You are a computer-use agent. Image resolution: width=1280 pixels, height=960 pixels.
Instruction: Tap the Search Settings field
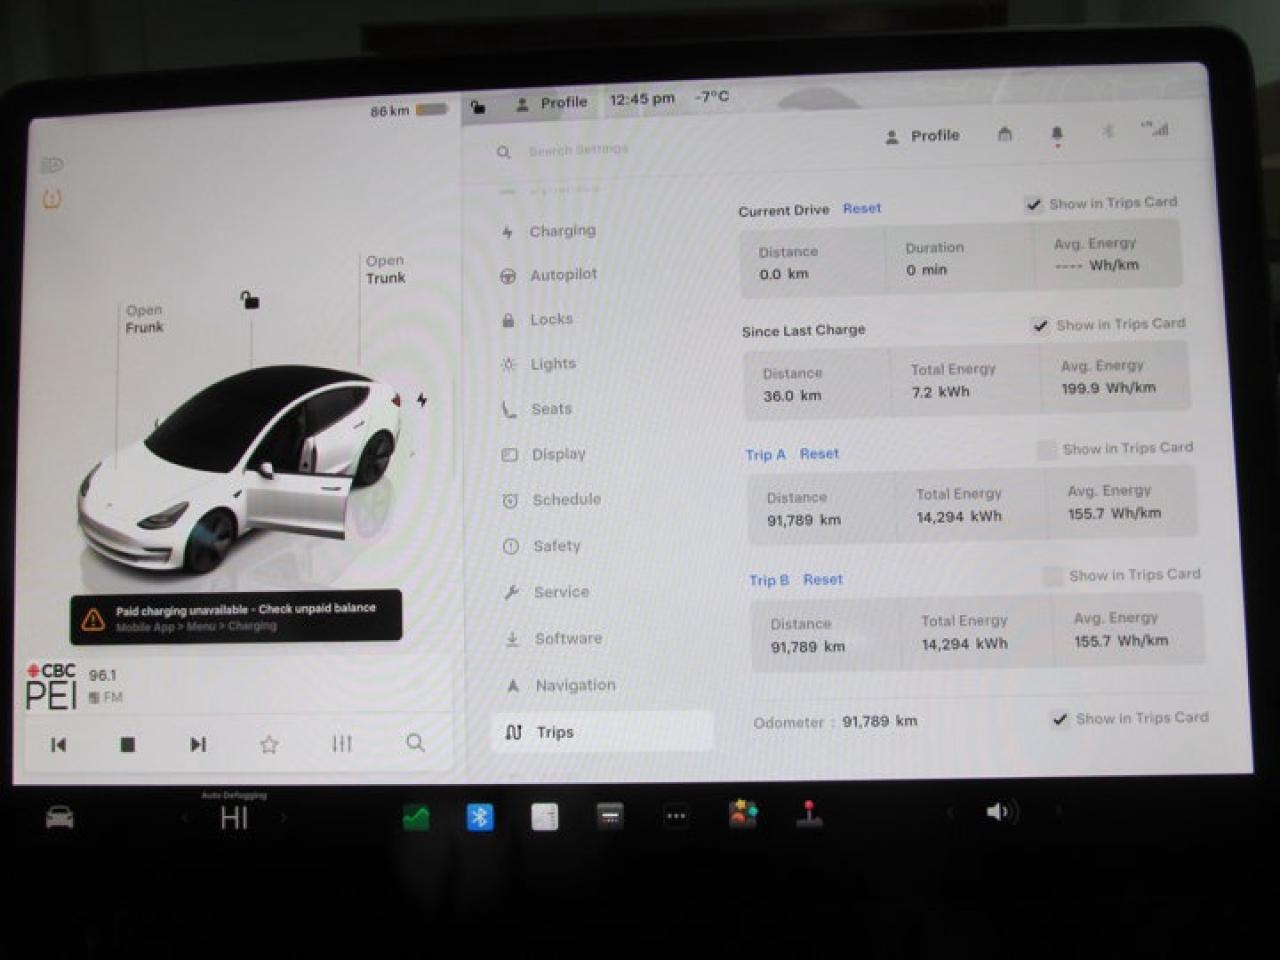click(578, 150)
